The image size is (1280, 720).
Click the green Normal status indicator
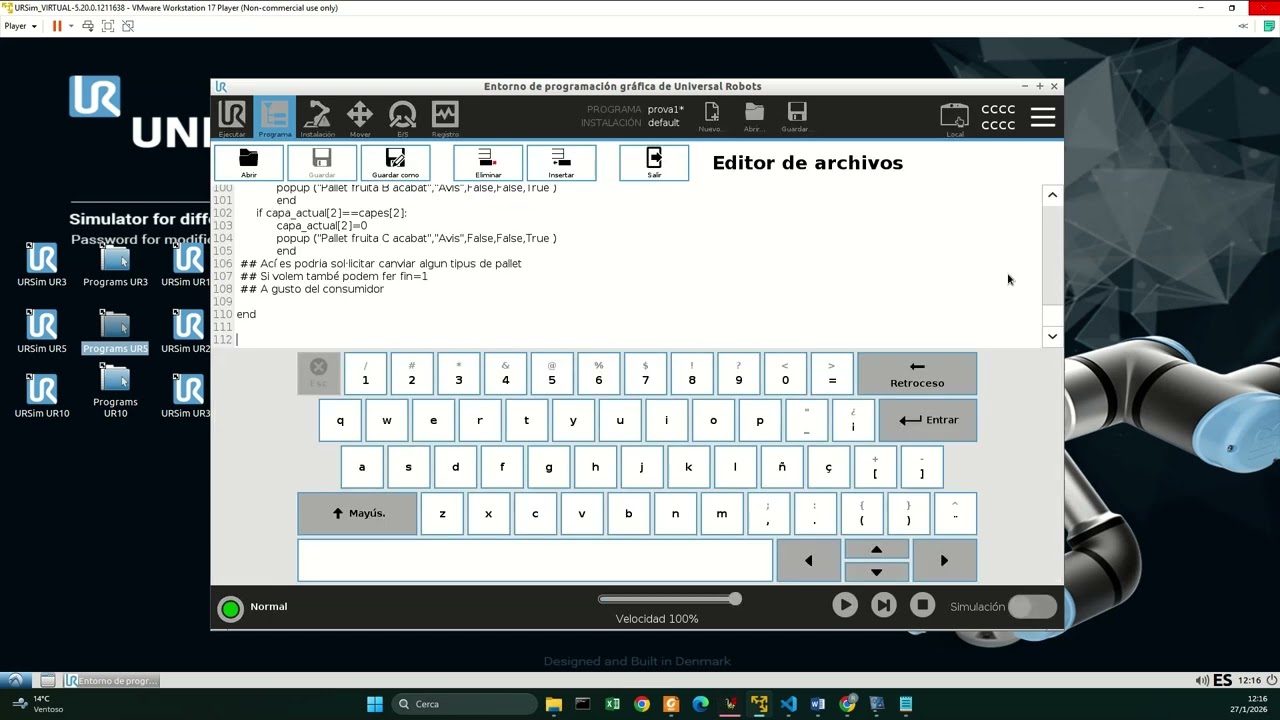[x=231, y=608]
